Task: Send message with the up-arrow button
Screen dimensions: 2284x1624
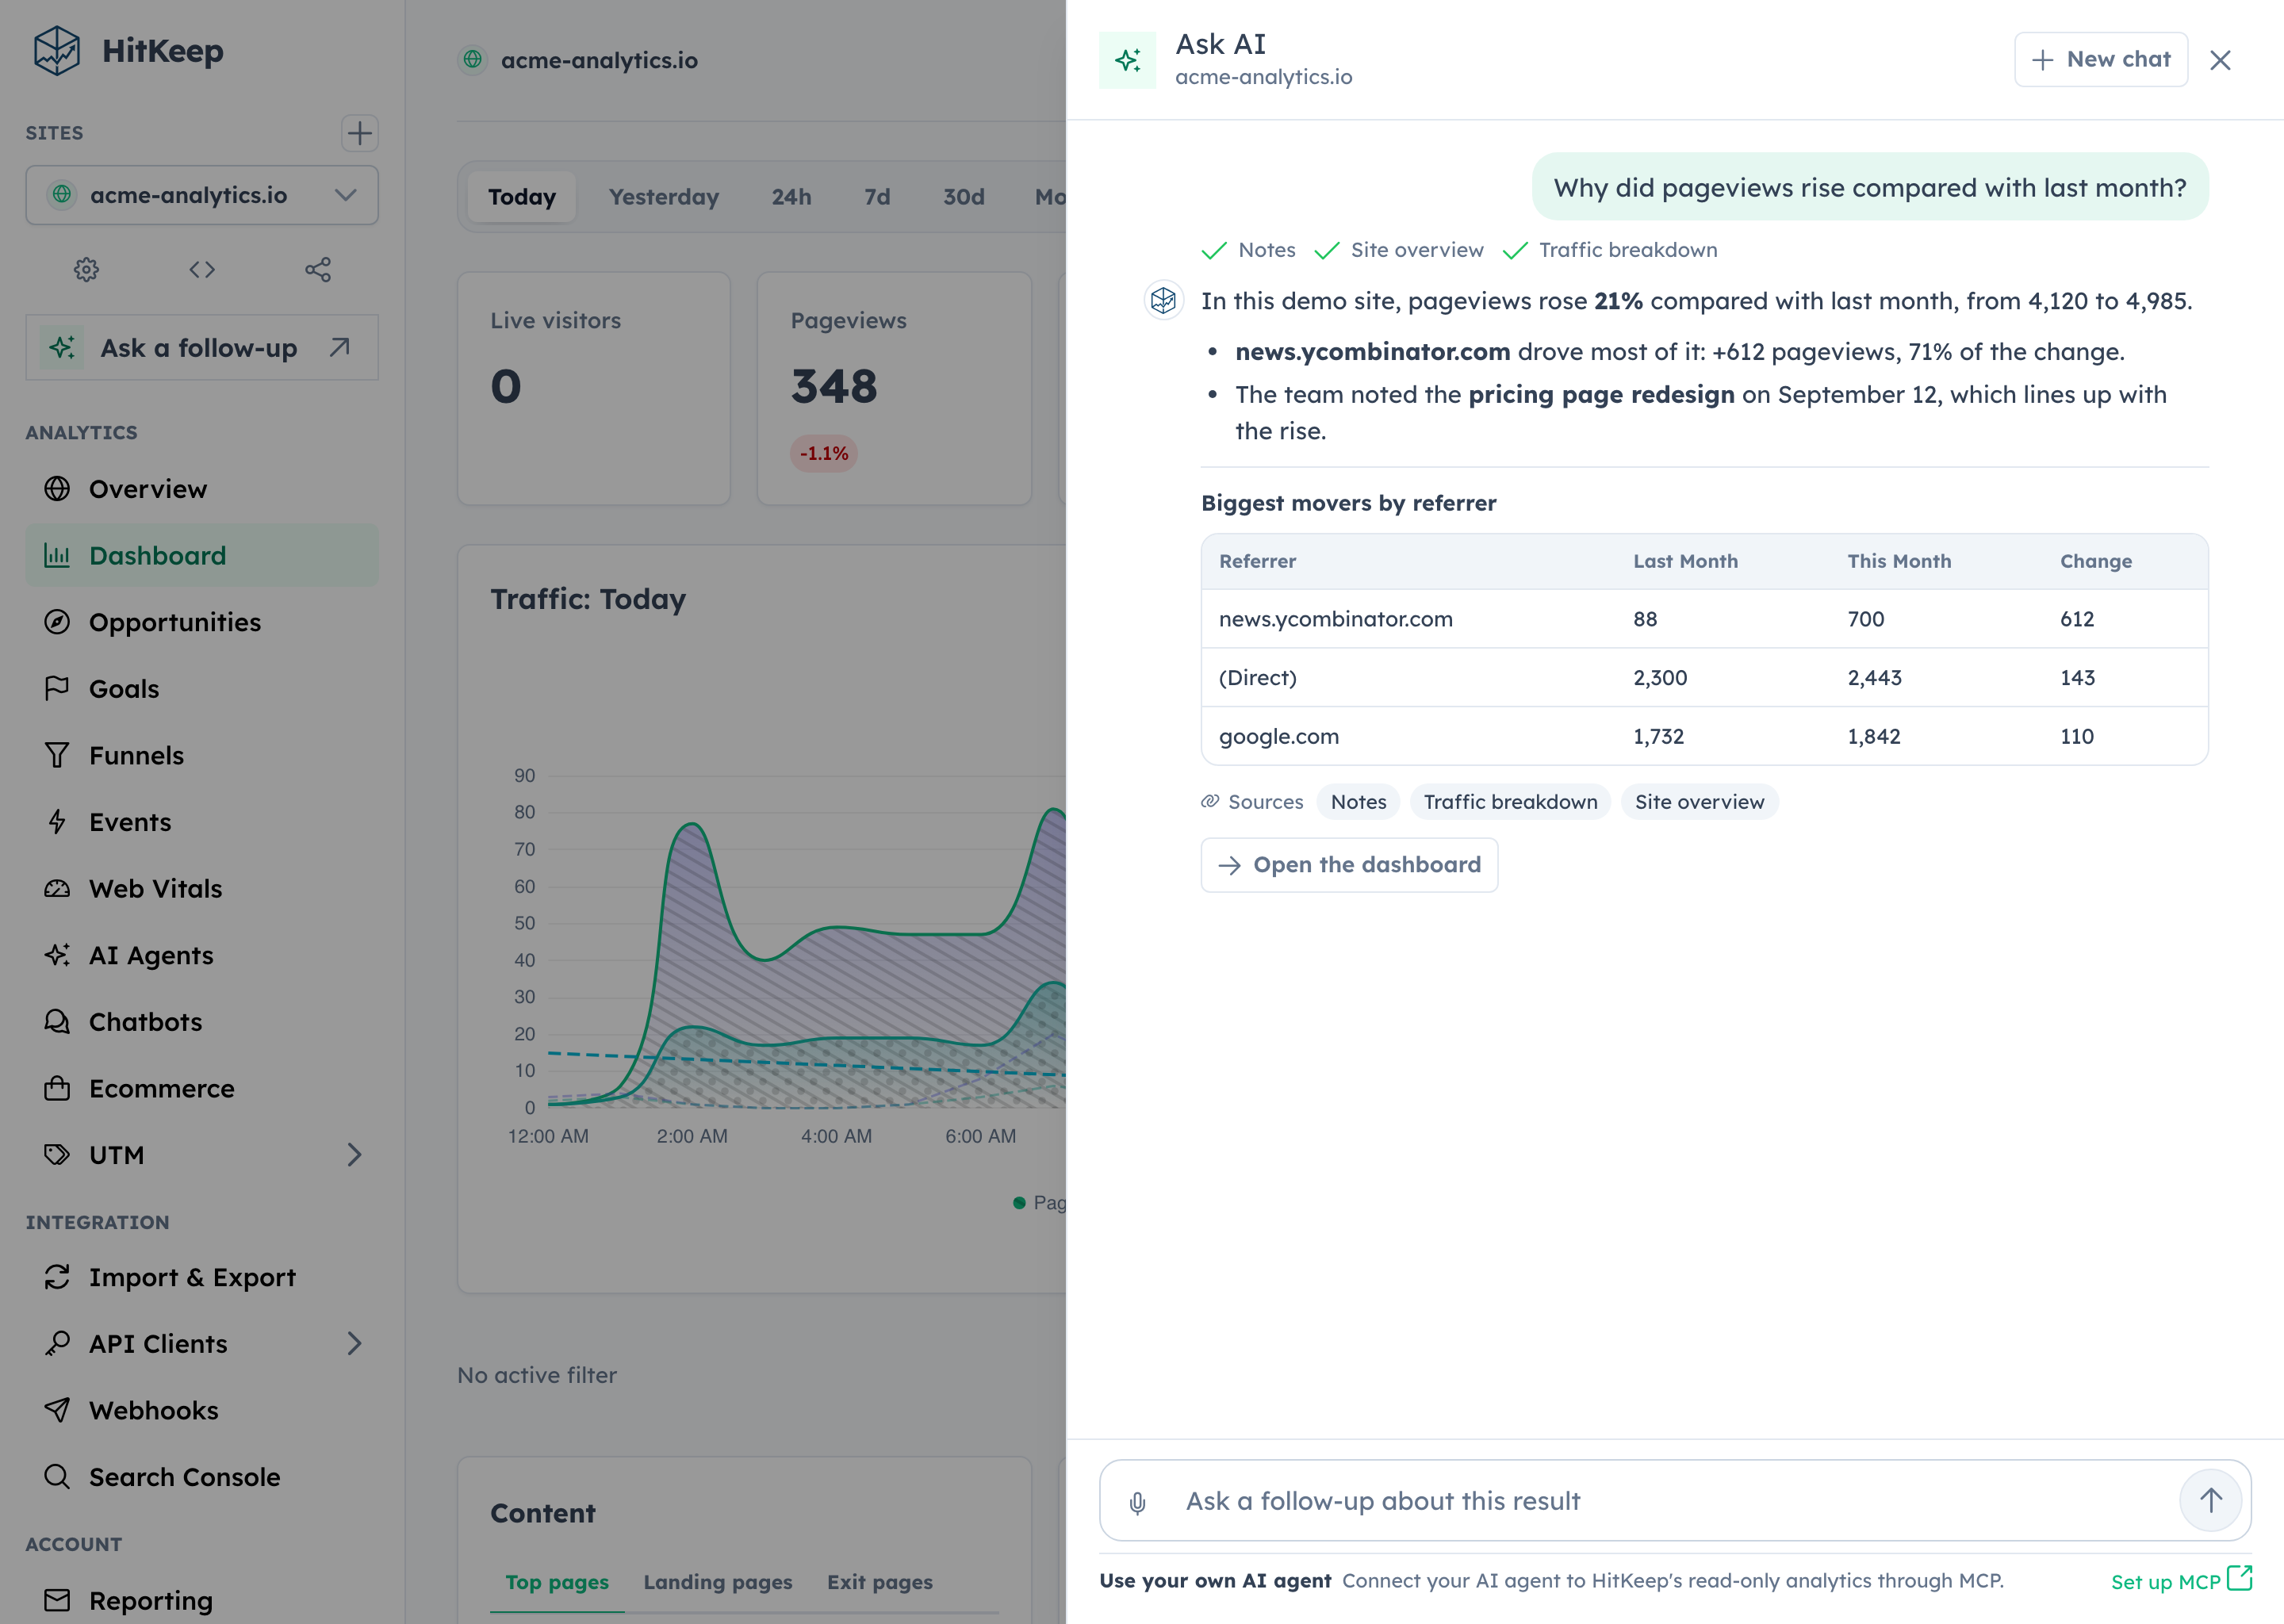Action: pos(2210,1500)
